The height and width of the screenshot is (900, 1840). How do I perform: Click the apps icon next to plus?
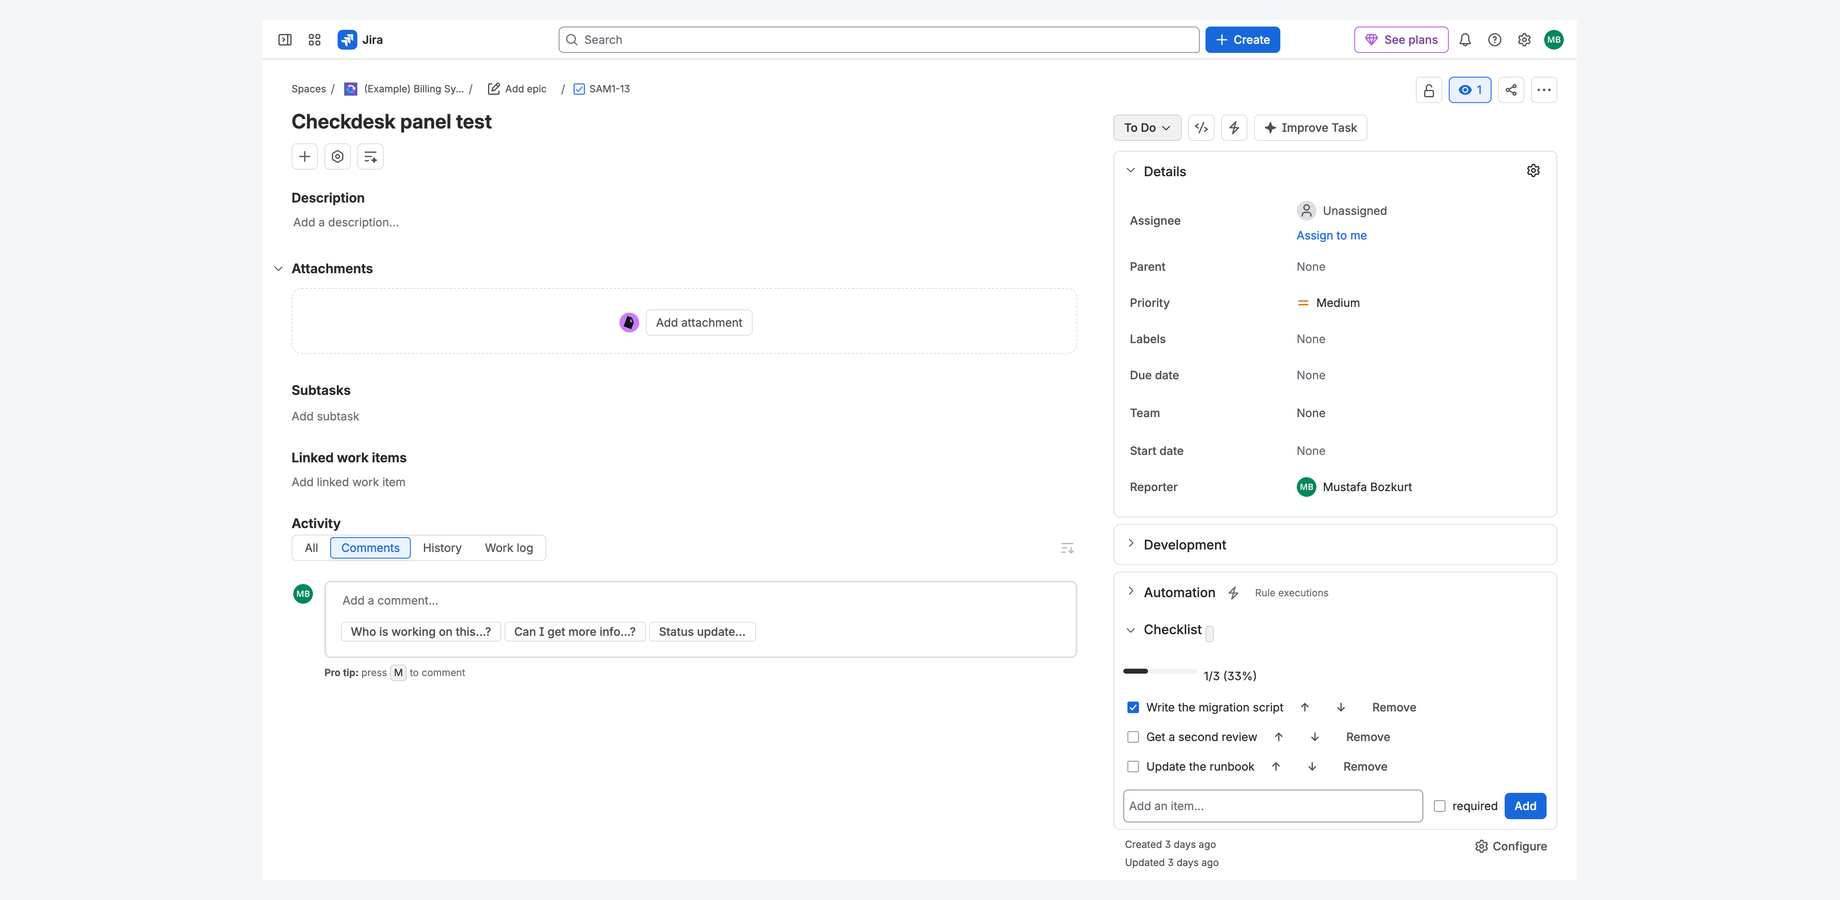(x=338, y=157)
